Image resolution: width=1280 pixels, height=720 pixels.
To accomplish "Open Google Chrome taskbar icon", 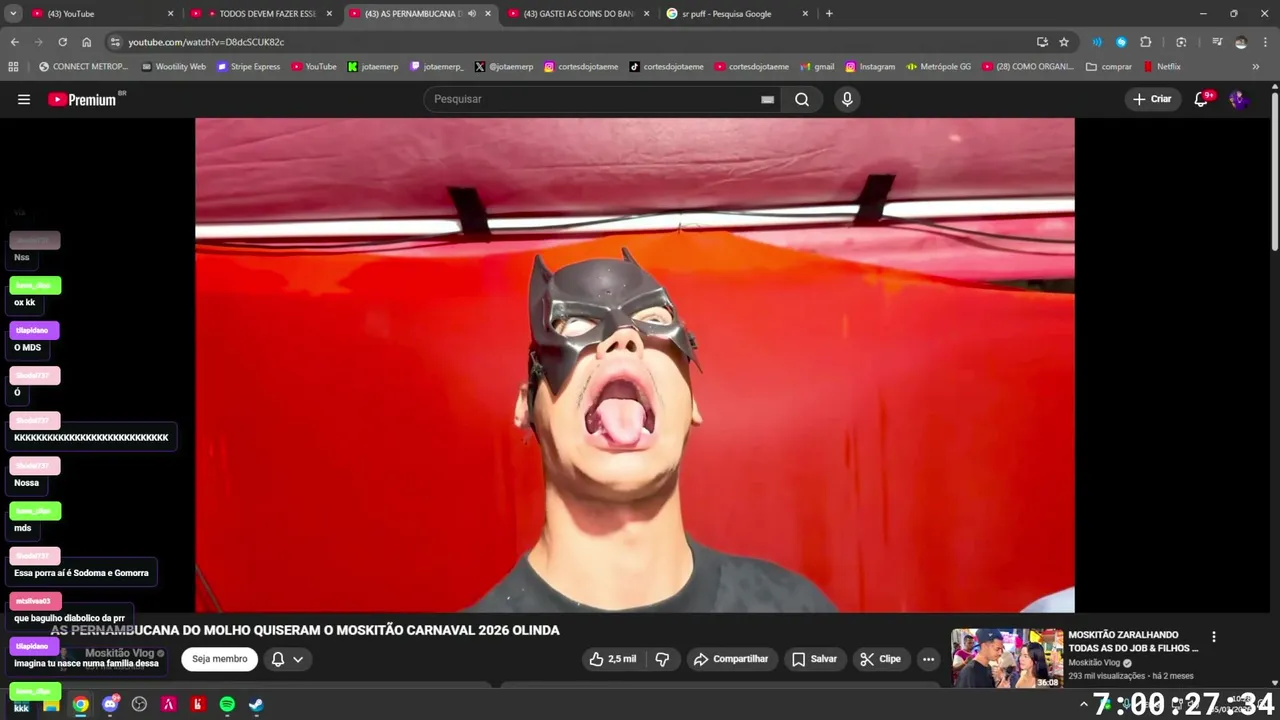I will pos(81,704).
